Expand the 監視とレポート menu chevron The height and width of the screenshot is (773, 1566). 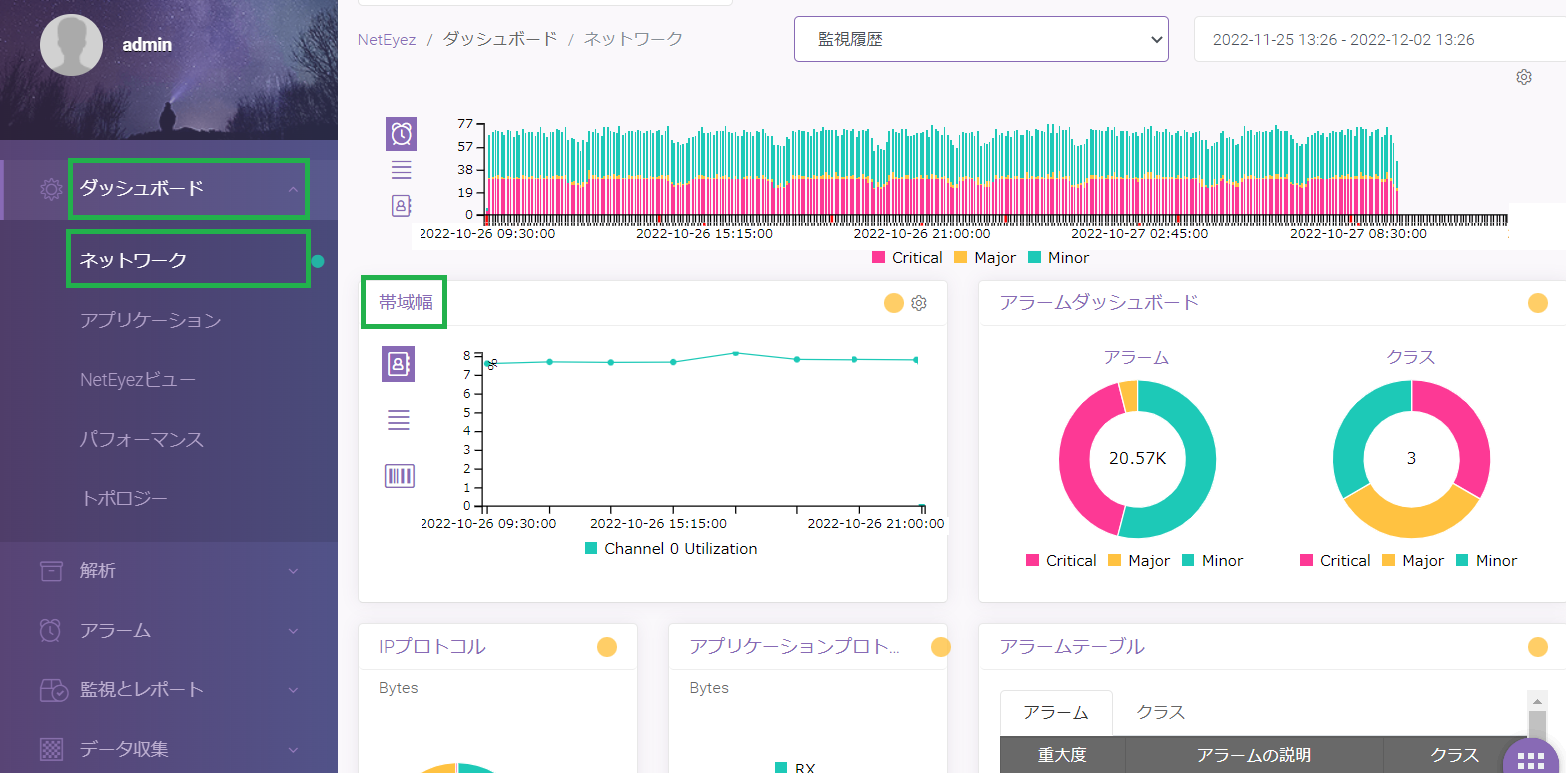point(293,689)
